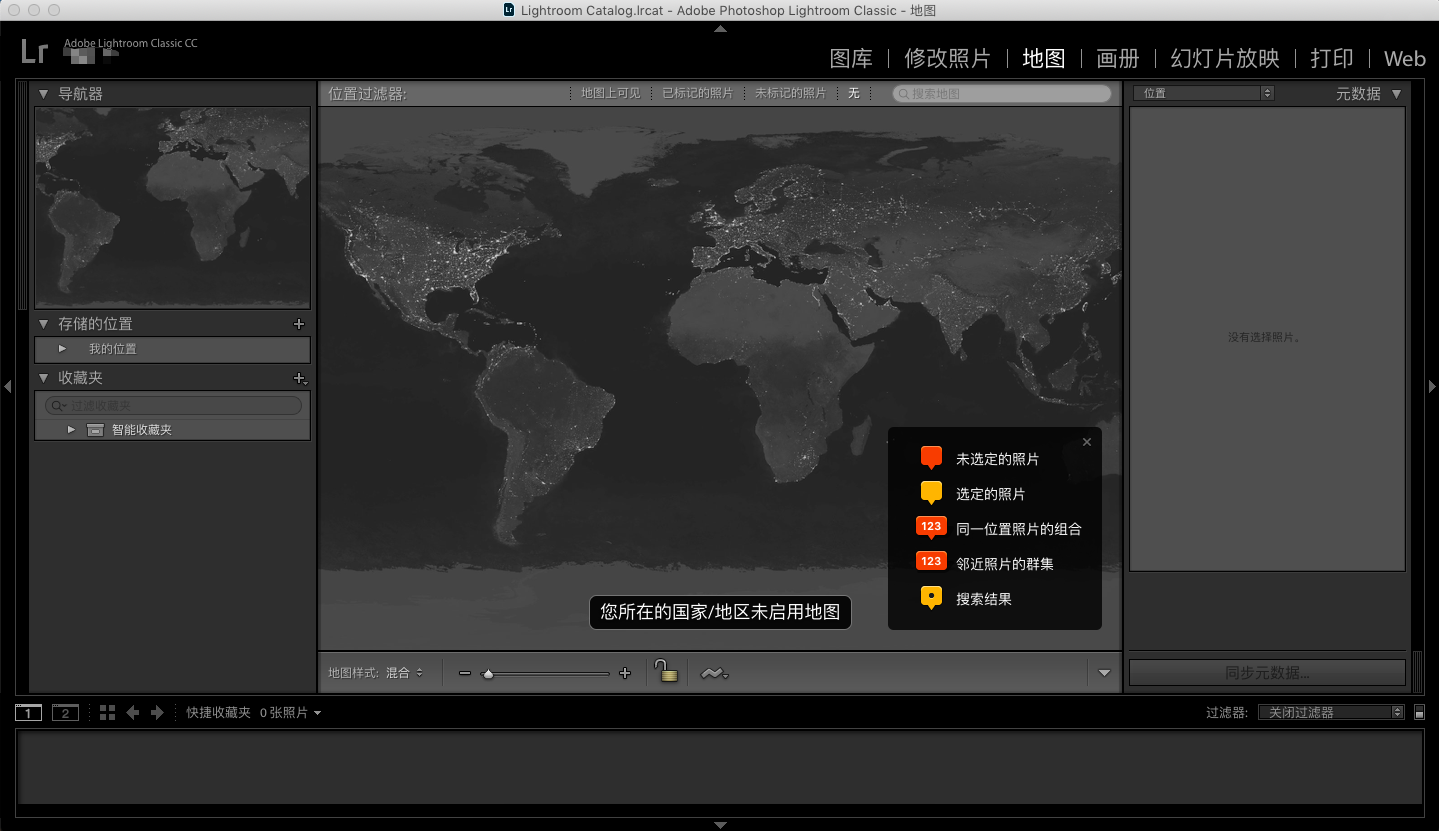The image size is (1439, 831).
Task: Open second window display 2
Action: coord(65,713)
